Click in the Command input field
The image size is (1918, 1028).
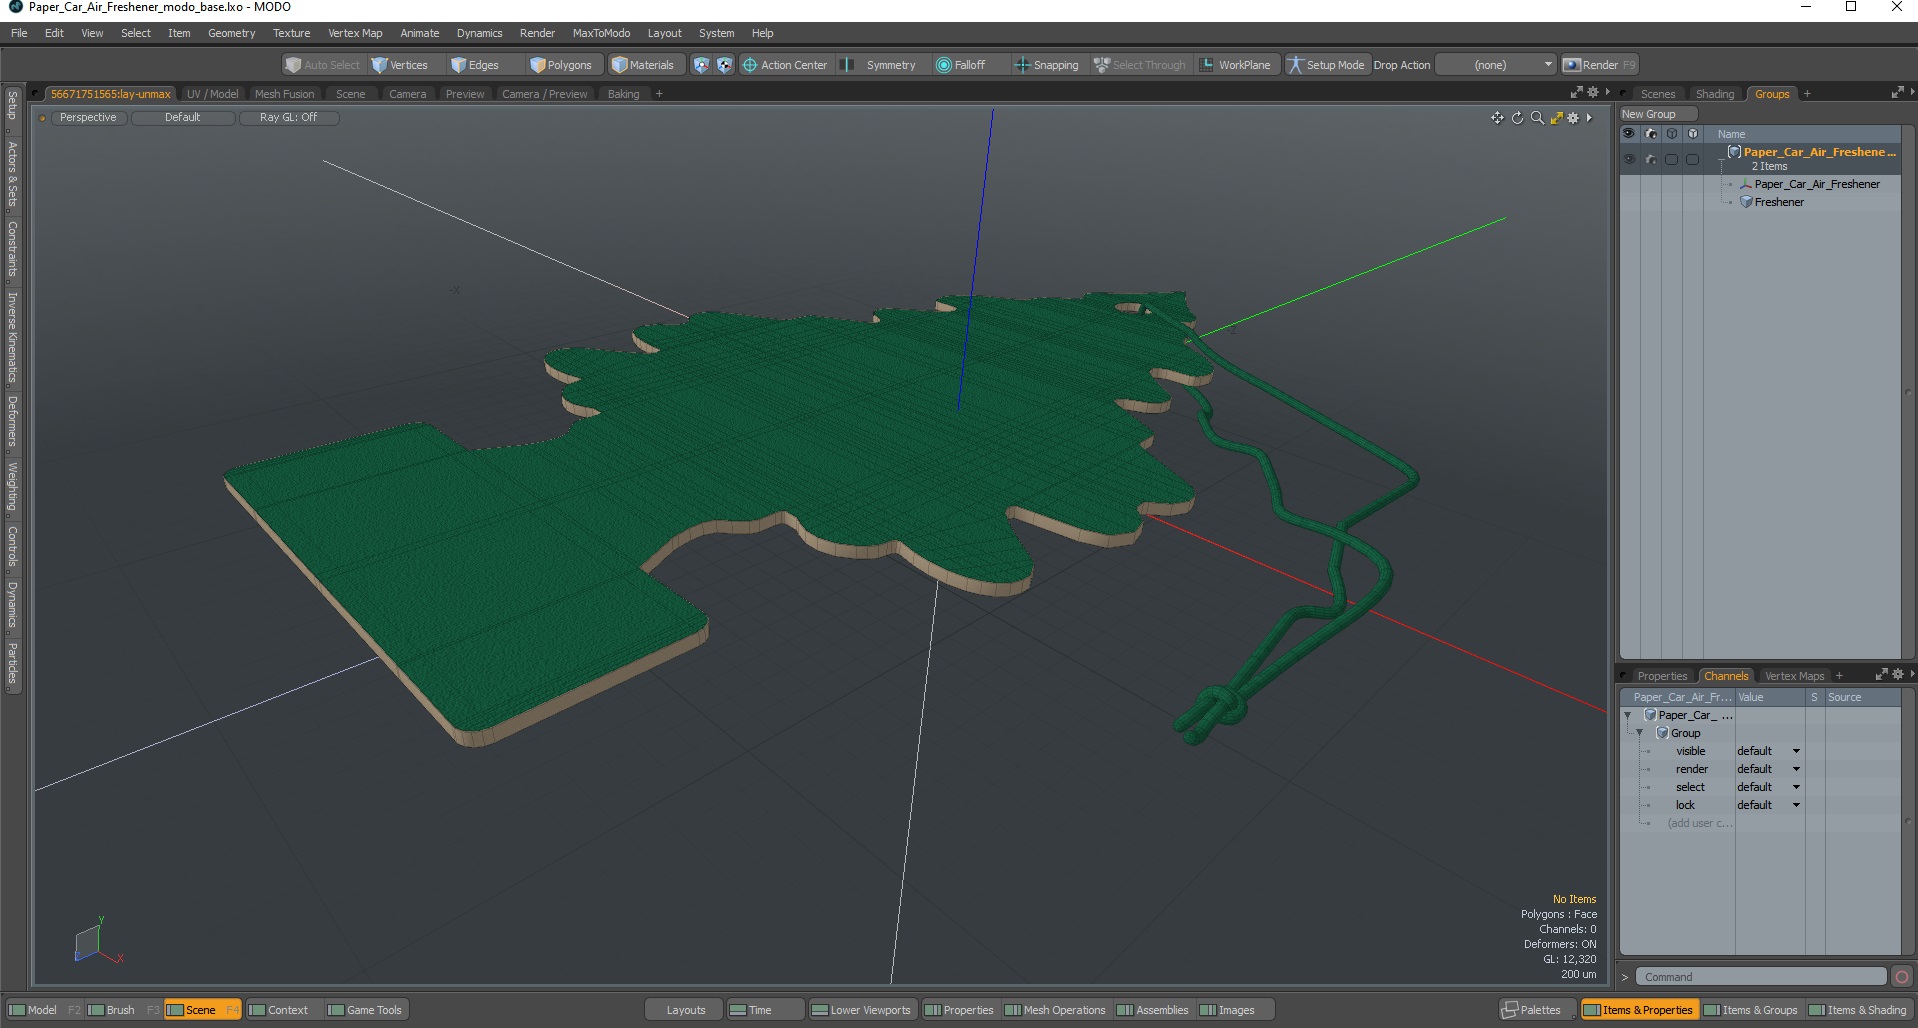(1762, 977)
